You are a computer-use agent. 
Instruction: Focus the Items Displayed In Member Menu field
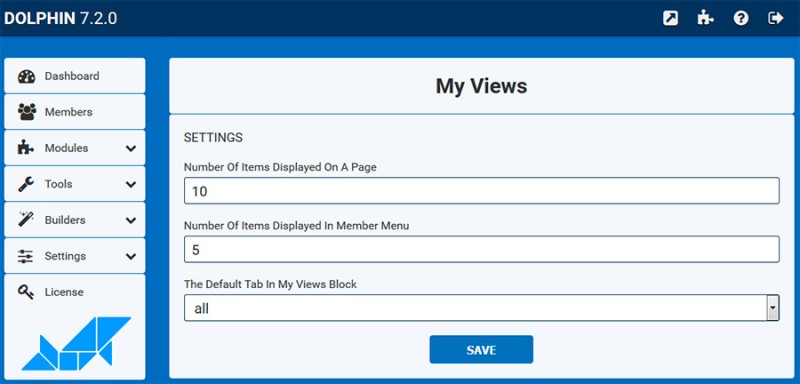pyautogui.click(x=482, y=249)
